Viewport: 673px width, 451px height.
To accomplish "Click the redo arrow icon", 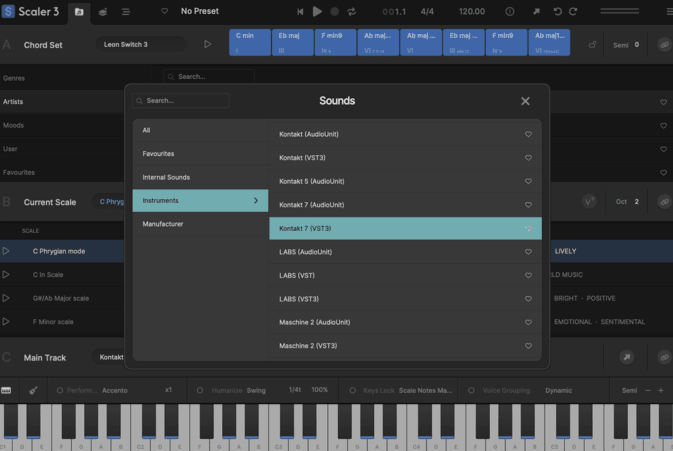I will click(x=573, y=12).
